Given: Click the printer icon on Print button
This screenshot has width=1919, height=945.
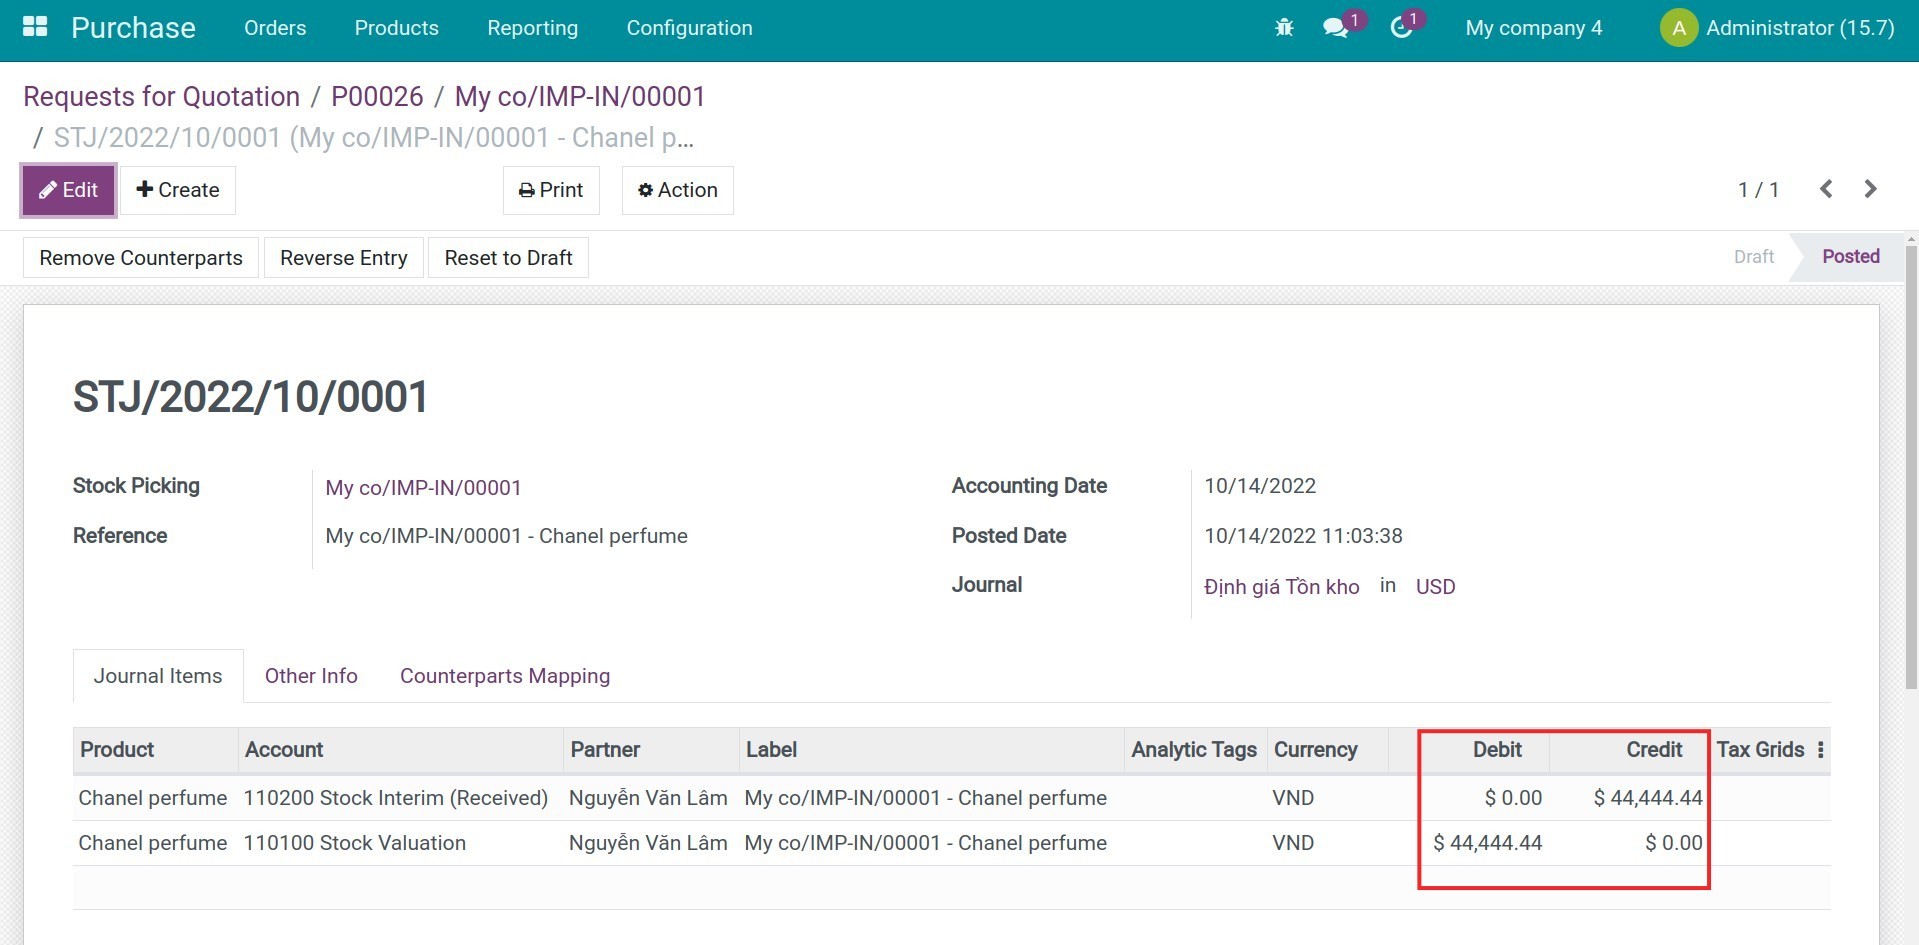Looking at the screenshot, I should pos(525,189).
